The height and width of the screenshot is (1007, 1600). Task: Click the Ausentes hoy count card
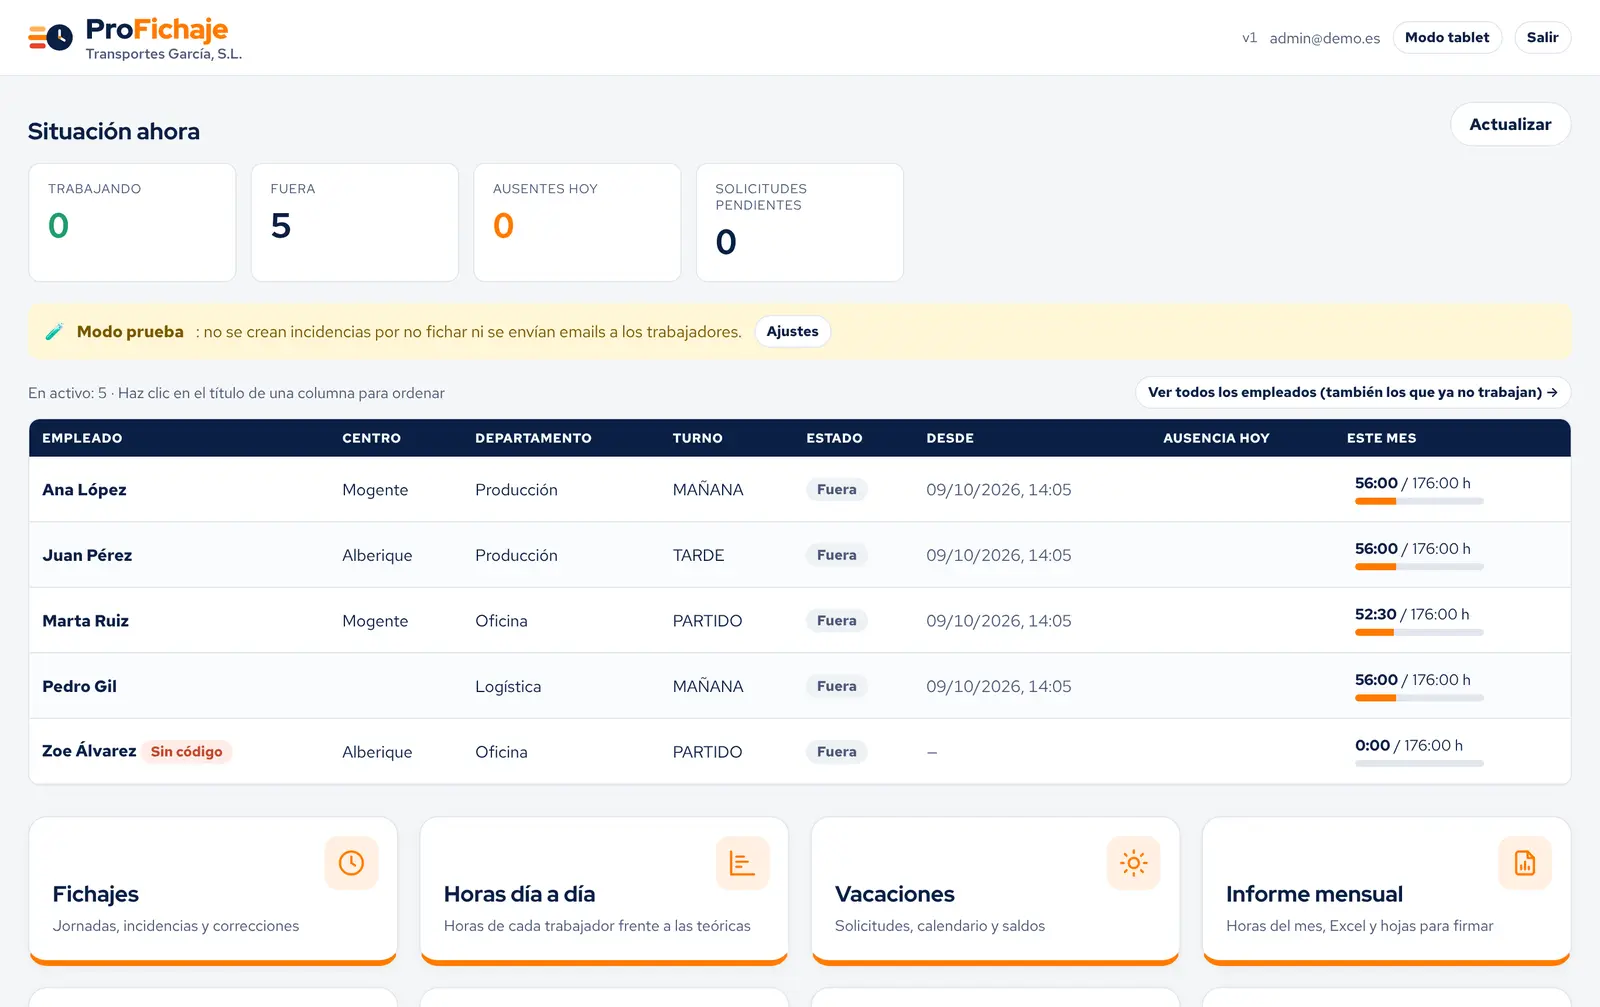pos(577,223)
